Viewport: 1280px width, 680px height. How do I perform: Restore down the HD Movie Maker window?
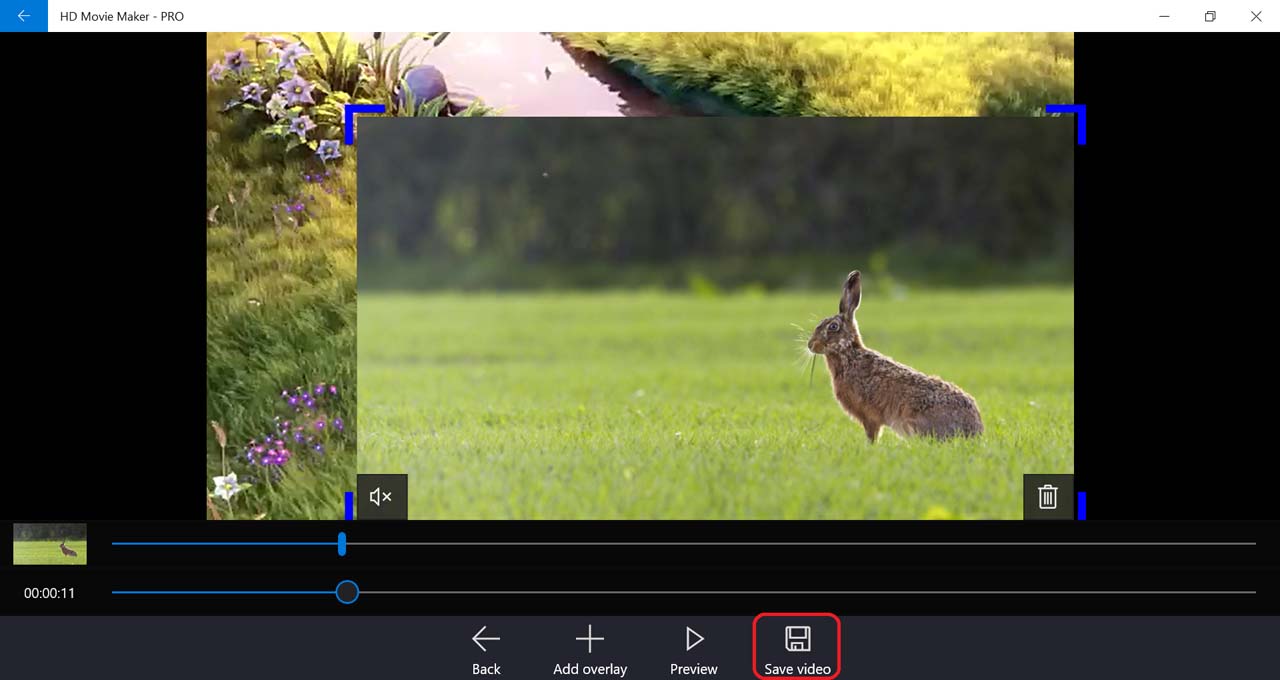pyautogui.click(x=1210, y=16)
